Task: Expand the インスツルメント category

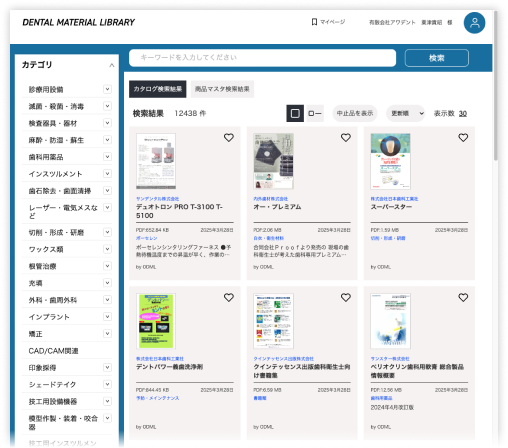Action: click(x=107, y=174)
